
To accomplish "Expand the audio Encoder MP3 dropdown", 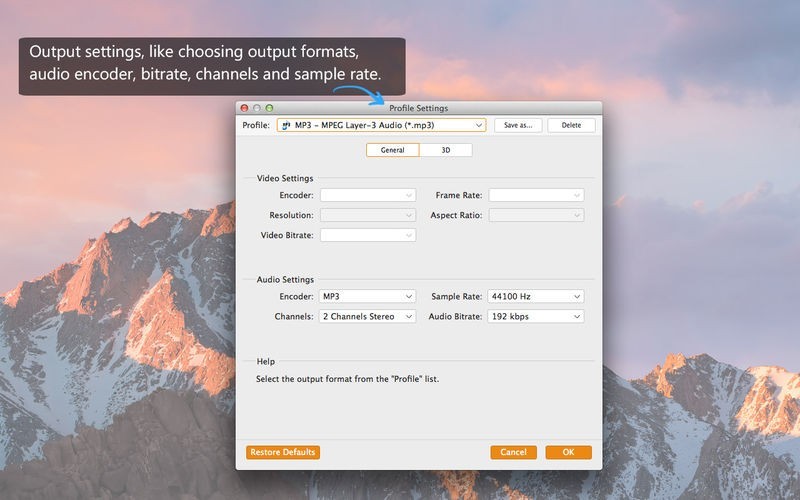I will [x=367, y=297].
